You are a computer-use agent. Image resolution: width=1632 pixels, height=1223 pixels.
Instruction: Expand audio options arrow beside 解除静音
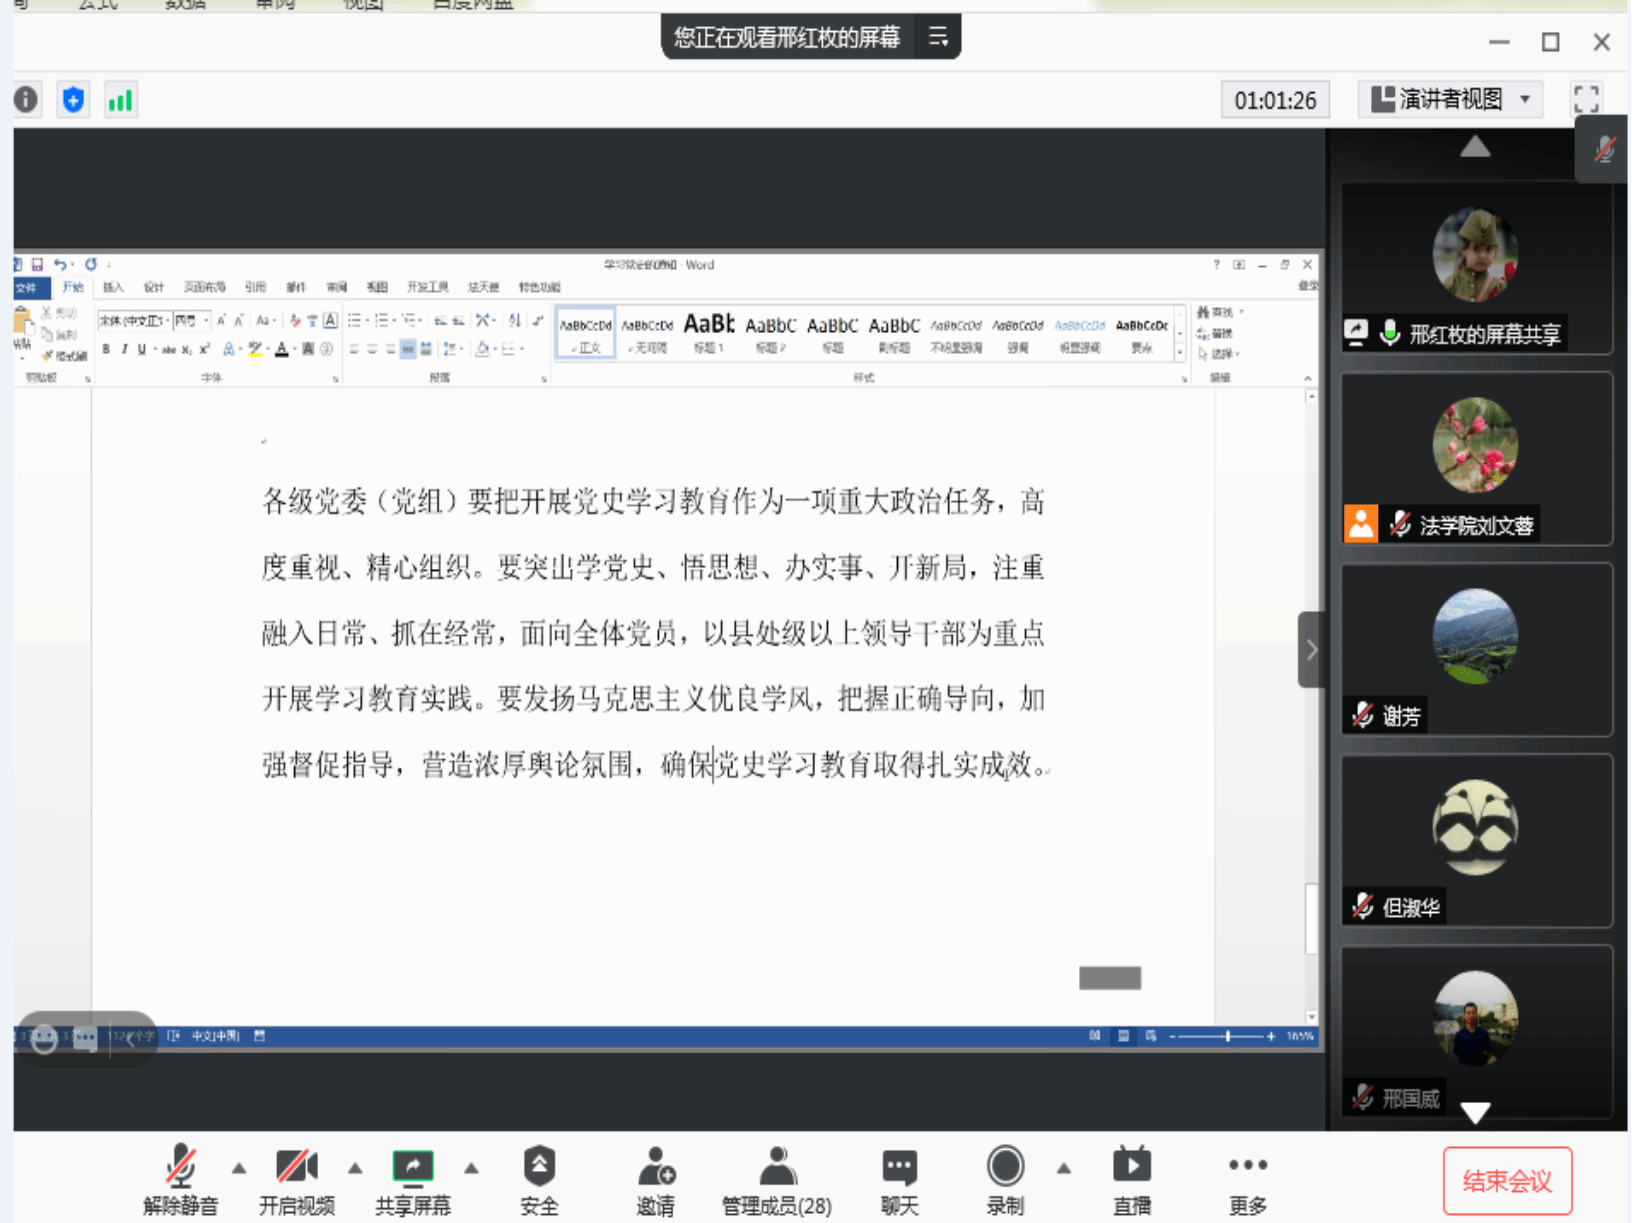(239, 1167)
